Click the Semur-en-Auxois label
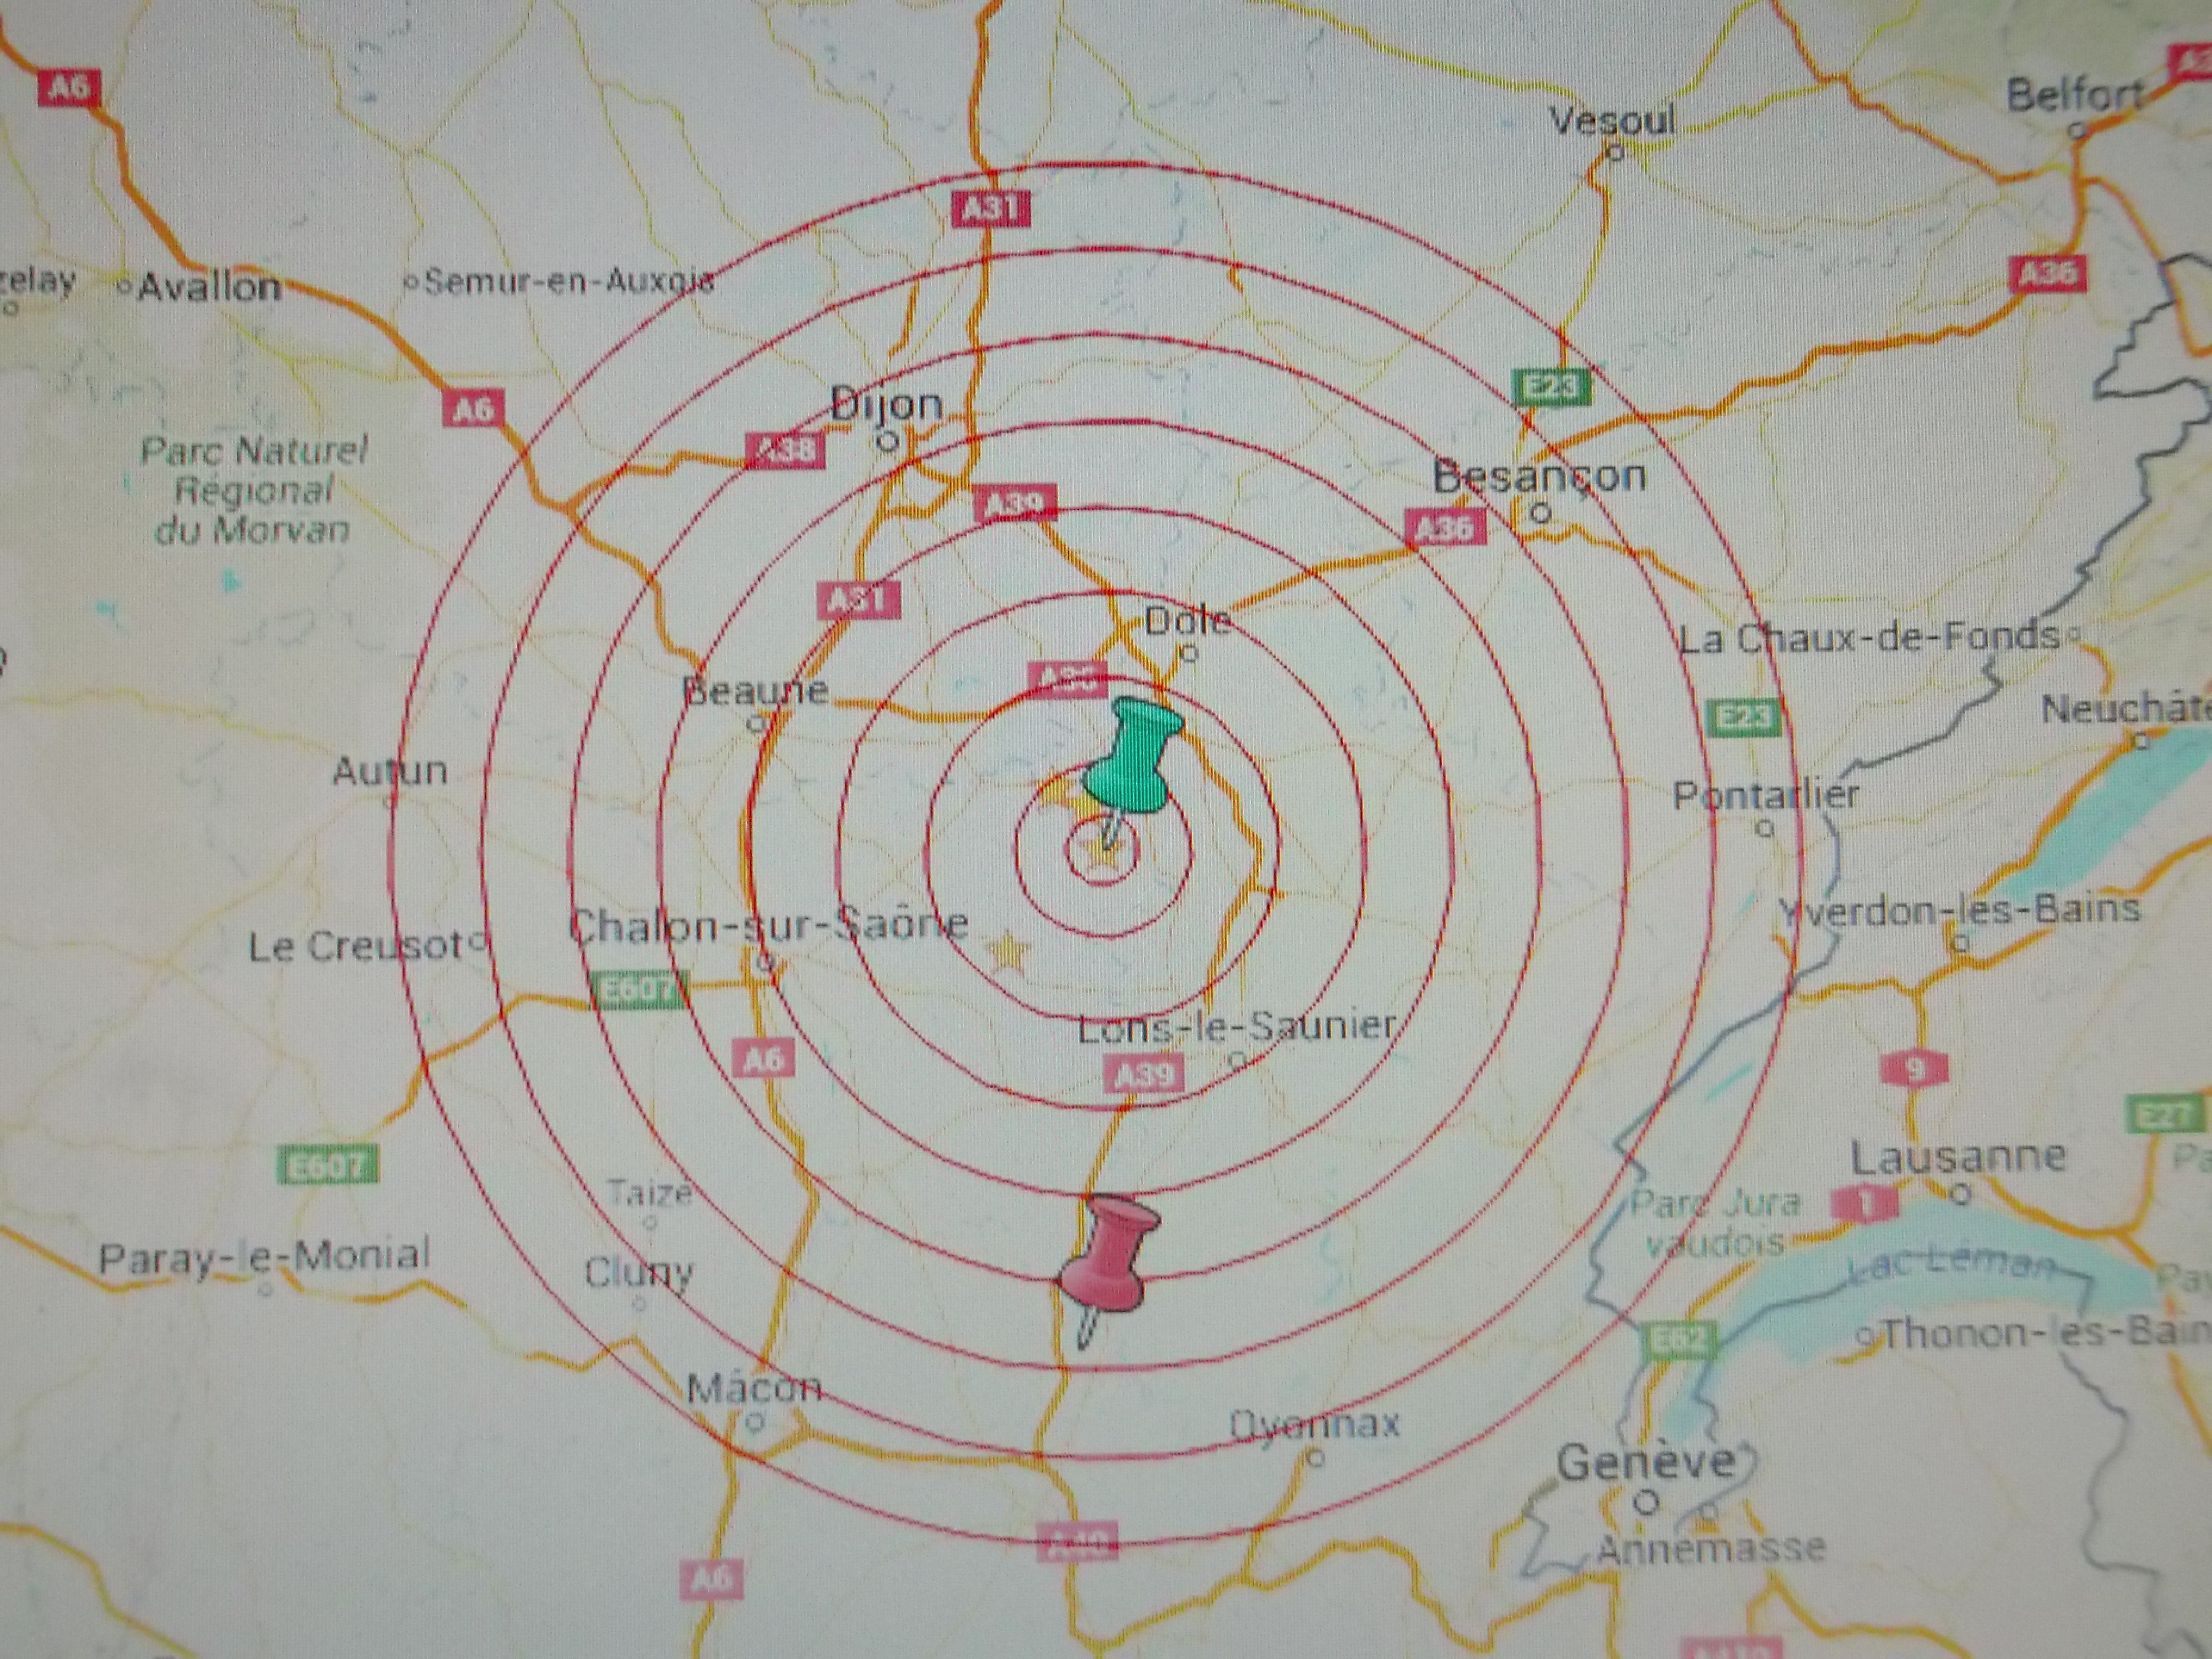 click(x=570, y=282)
